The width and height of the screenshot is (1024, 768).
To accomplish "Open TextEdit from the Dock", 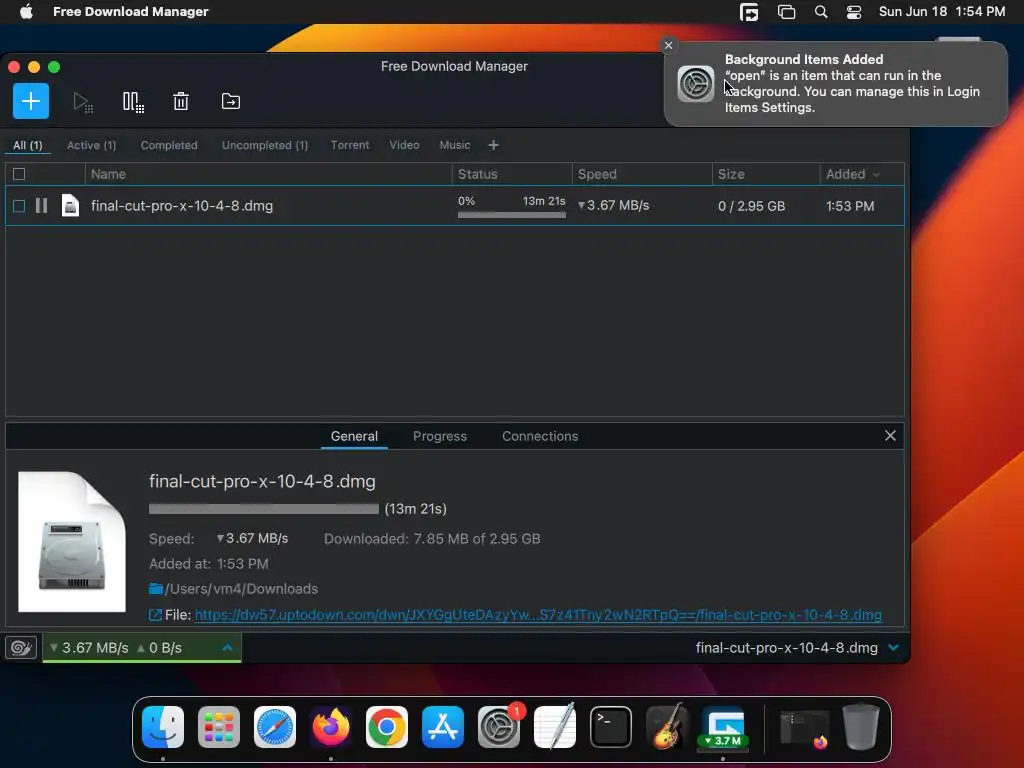I will (554, 727).
